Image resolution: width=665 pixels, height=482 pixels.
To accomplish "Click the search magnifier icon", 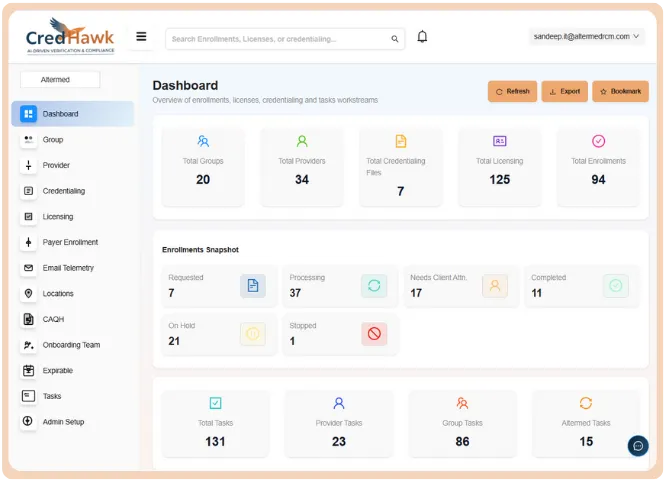I will pyautogui.click(x=395, y=39).
